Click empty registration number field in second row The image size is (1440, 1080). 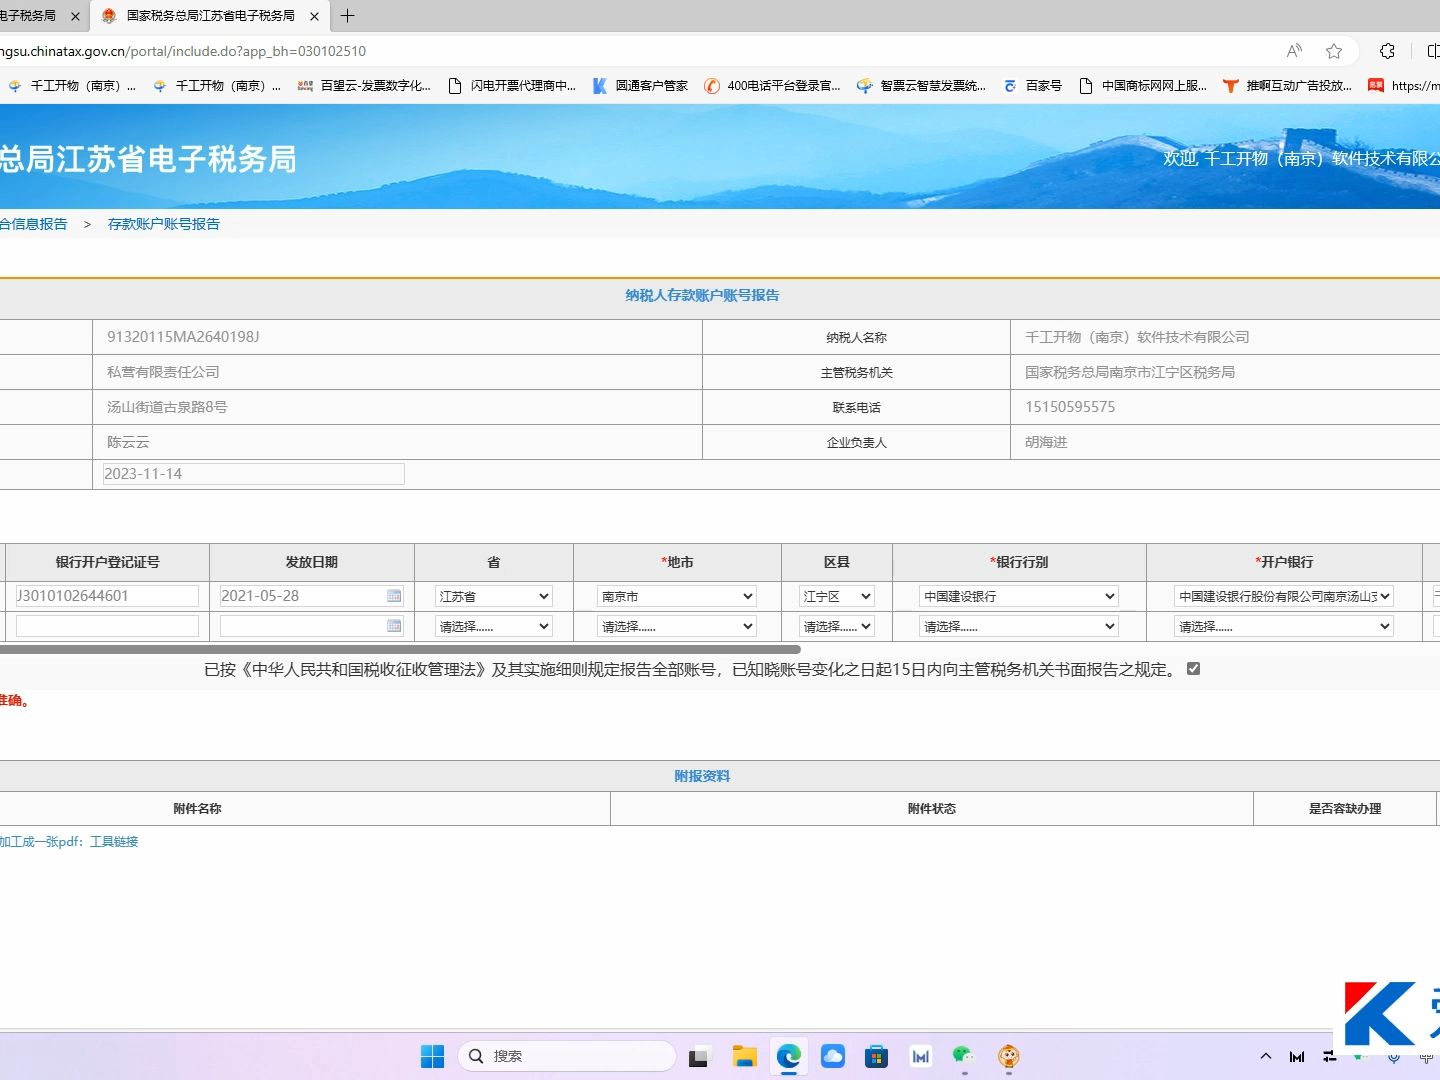(107, 626)
